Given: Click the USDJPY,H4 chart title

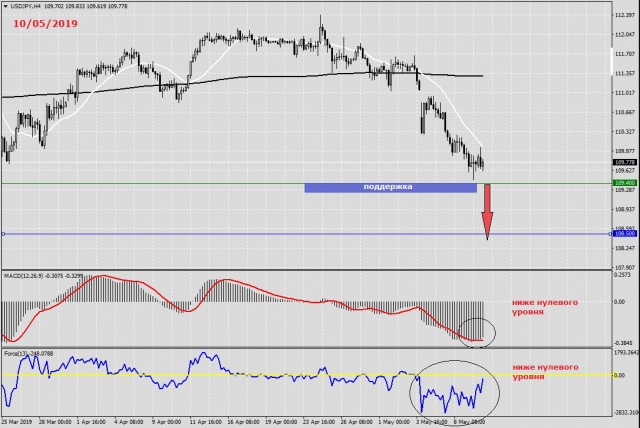Looking at the screenshot, I should (x=32, y=5).
